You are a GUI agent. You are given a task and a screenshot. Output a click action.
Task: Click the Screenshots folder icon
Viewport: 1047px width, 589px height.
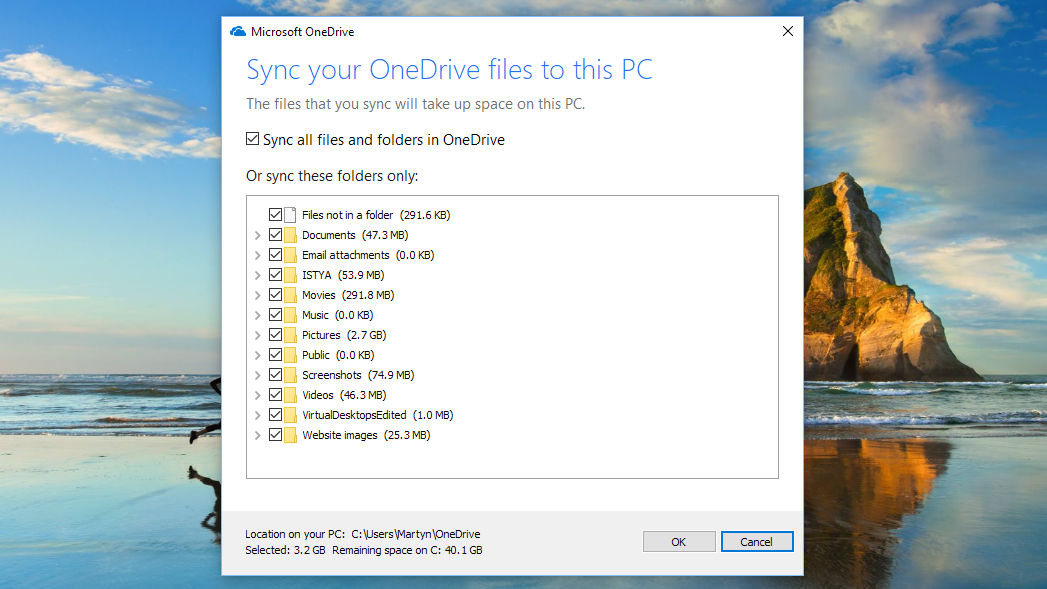[x=291, y=375]
